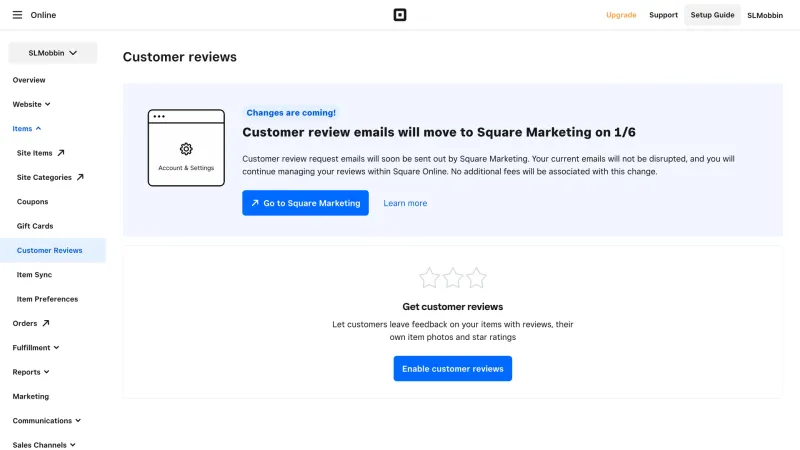Select Customer Reviews in the sidebar
This screenshot has height=450, width=800.
point(53,250)
